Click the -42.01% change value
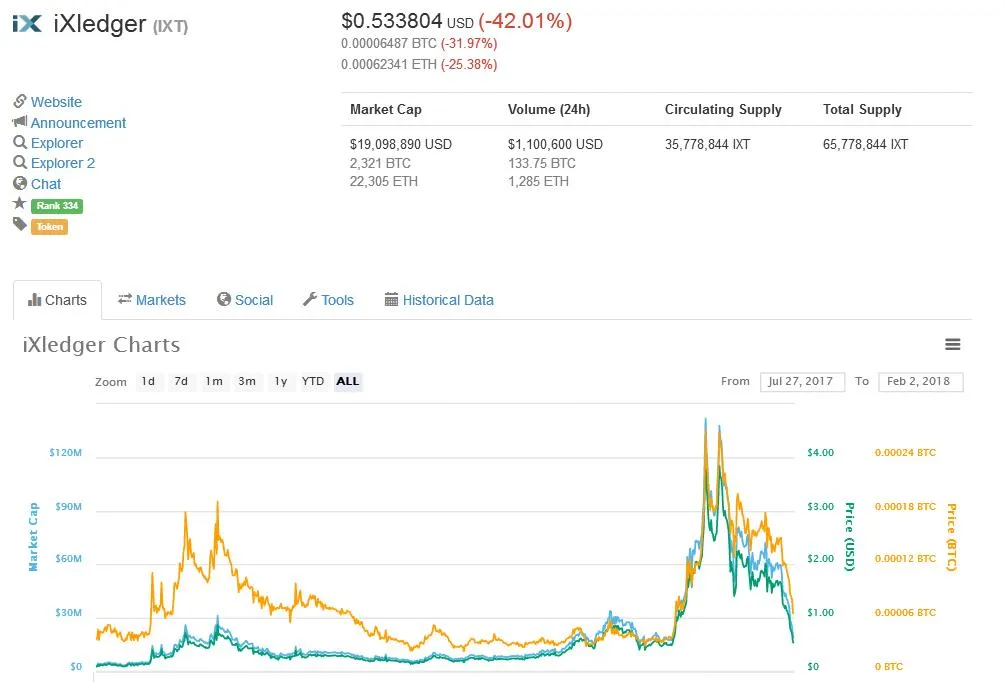This screenshot has height=682, width=1006. 525,21
